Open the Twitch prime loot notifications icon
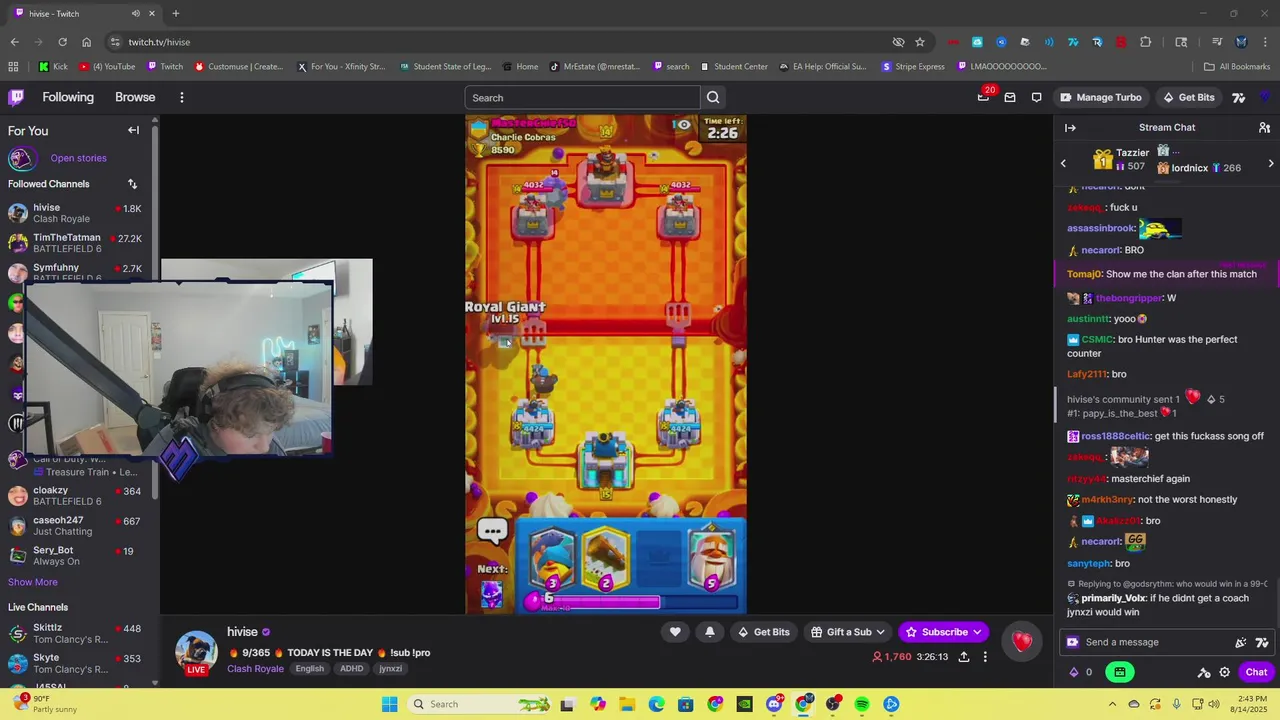The height and width of the screenshot is (720, 1280). point(984,97)
